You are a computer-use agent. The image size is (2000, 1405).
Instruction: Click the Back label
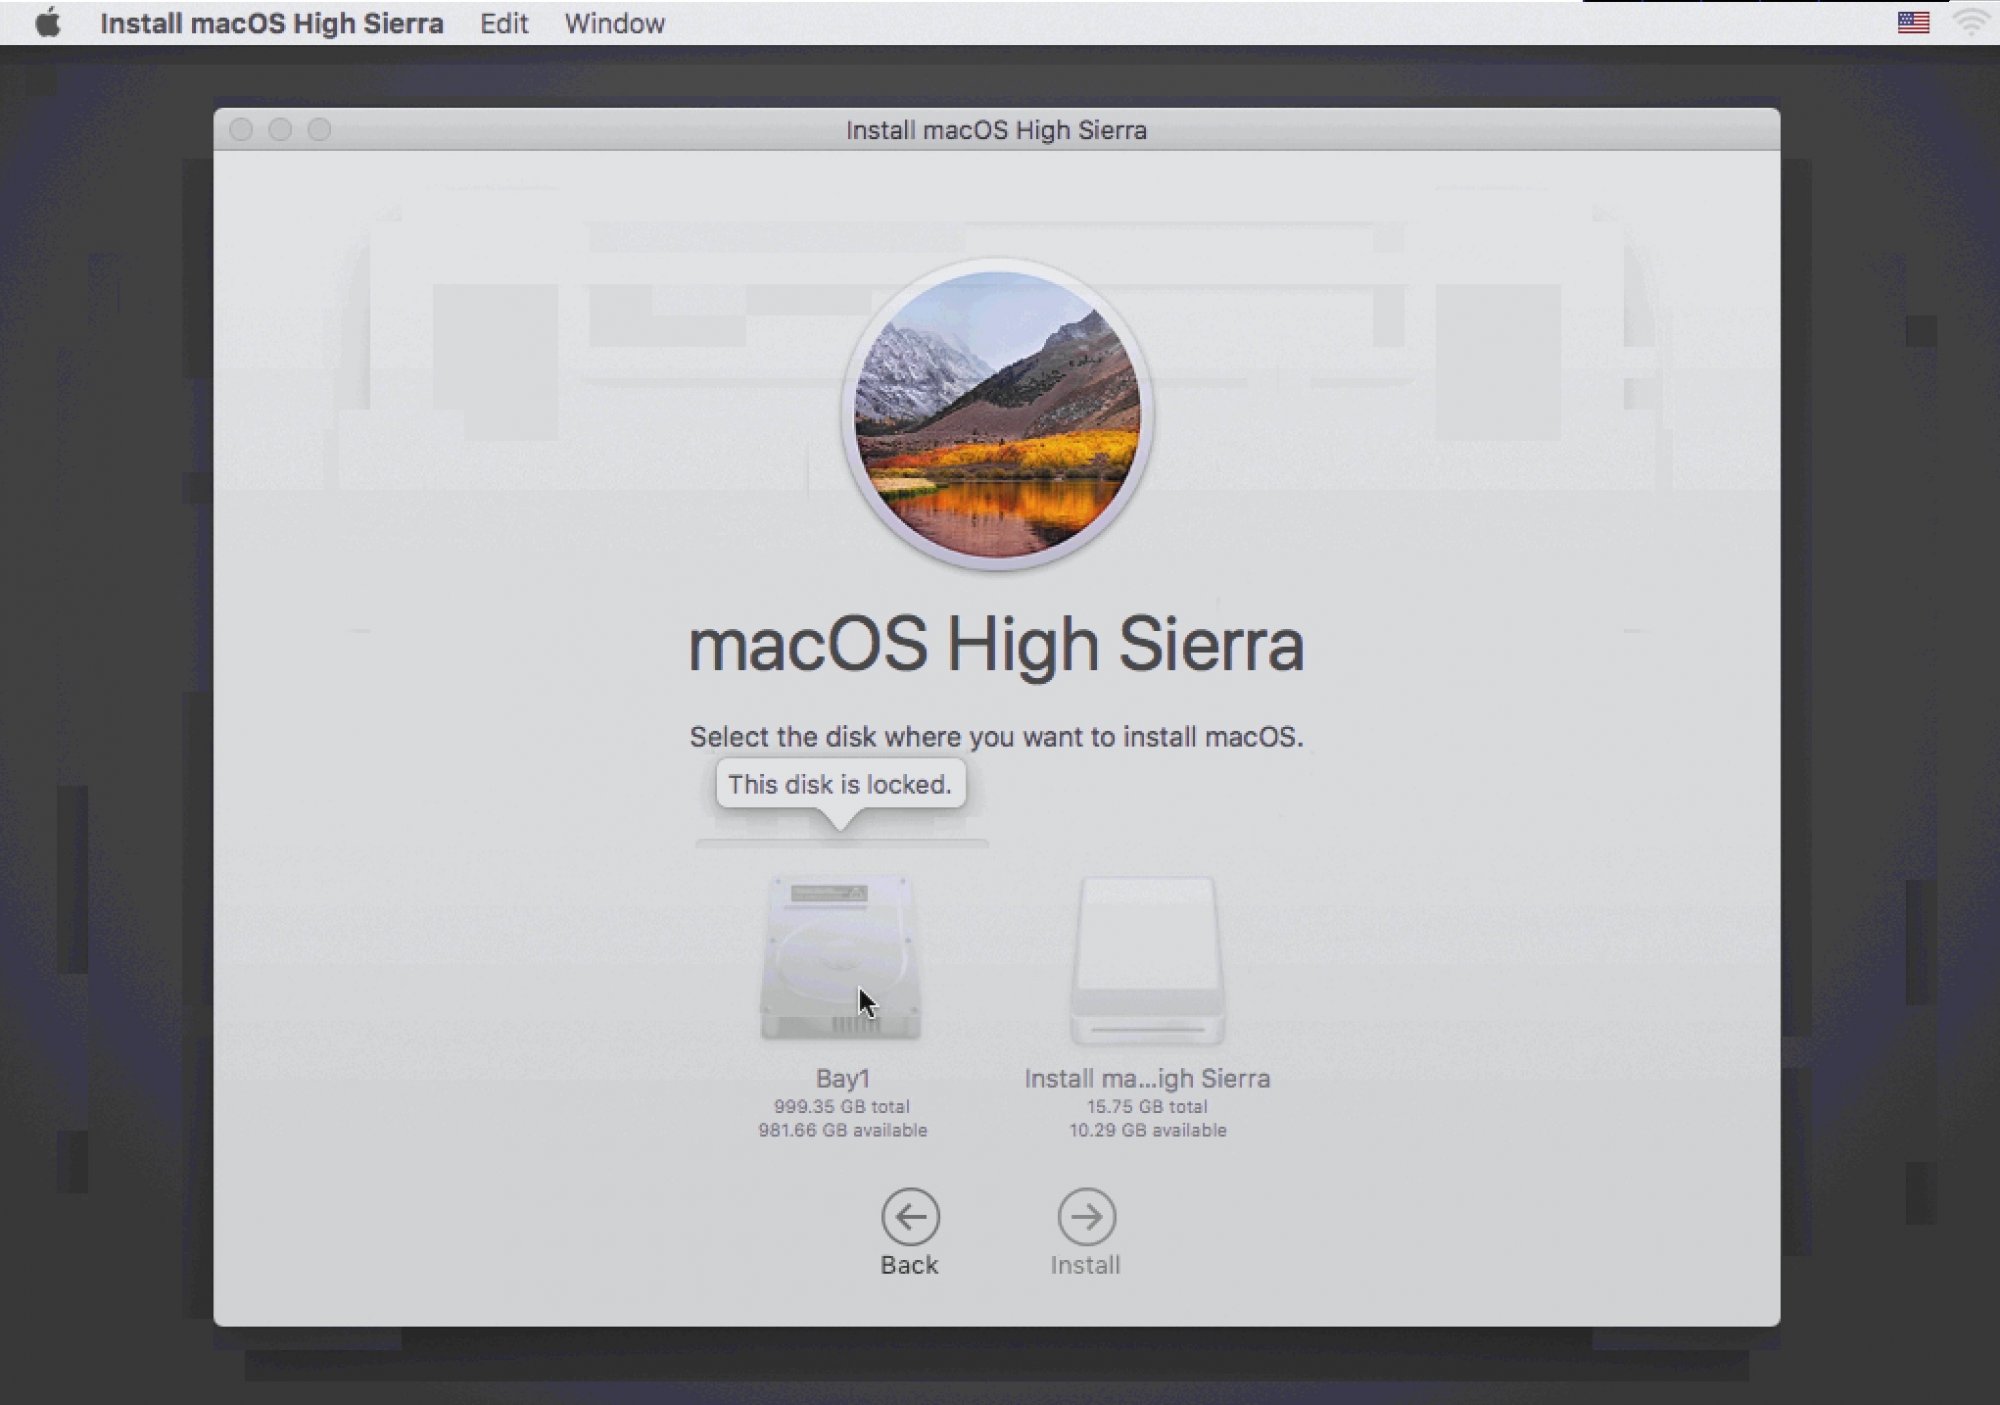[909, 1265]
